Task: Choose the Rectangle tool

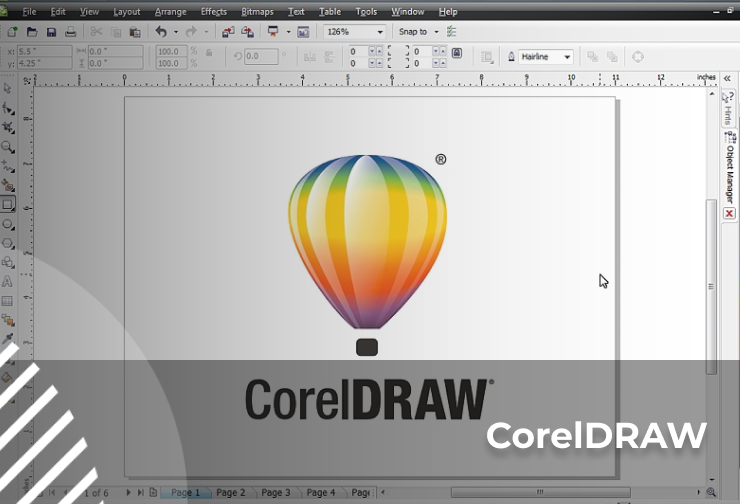Action: point(8,205)
